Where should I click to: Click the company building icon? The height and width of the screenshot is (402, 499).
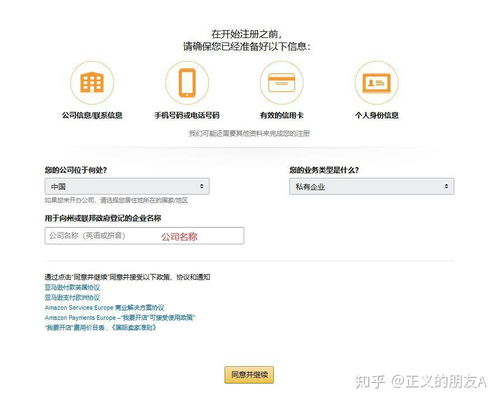click(92, 82)
